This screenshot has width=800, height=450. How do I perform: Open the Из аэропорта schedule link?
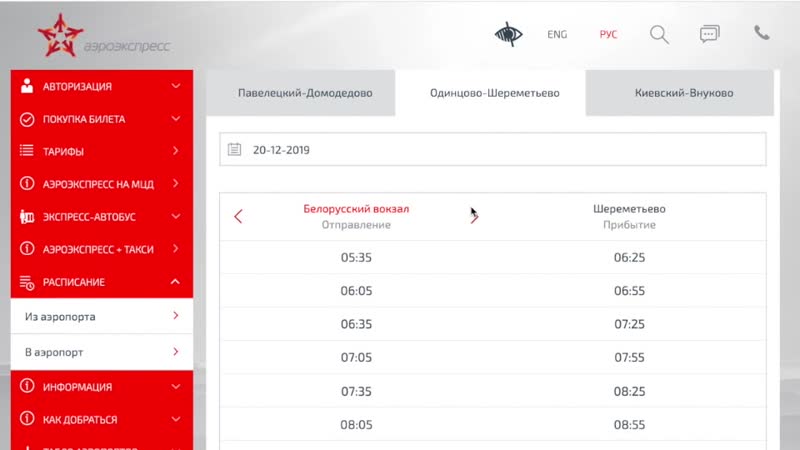point(100,317)
